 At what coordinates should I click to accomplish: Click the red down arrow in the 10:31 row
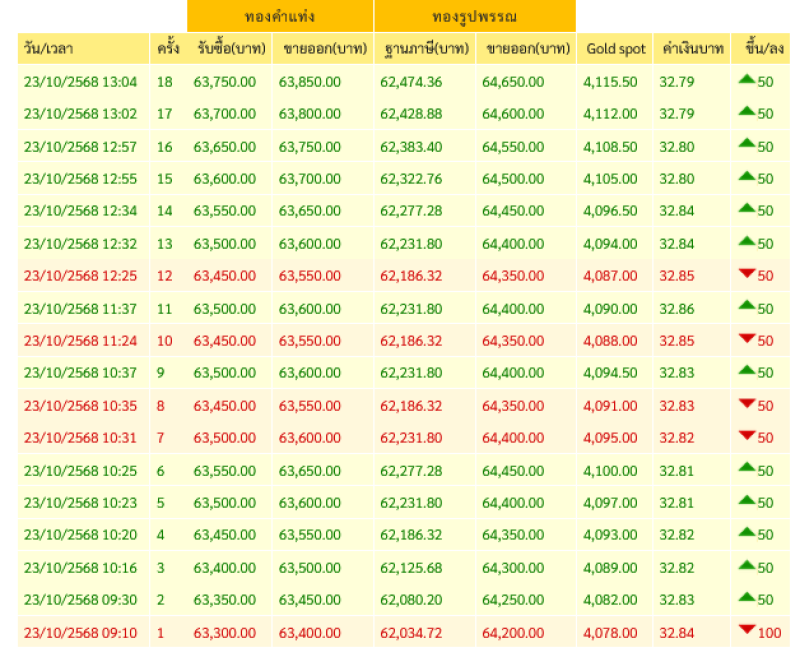click(x=746, y=437)
